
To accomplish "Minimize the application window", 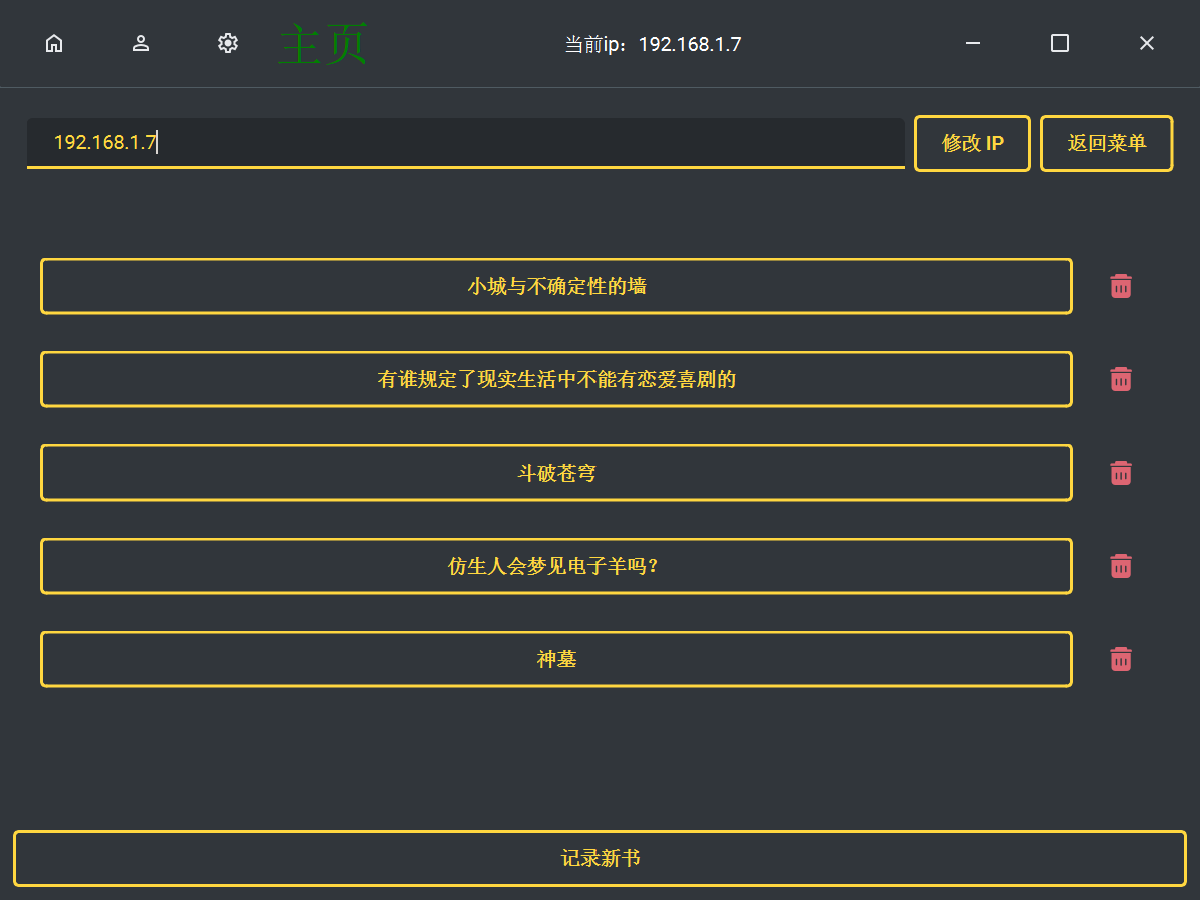I will (973, 43).
